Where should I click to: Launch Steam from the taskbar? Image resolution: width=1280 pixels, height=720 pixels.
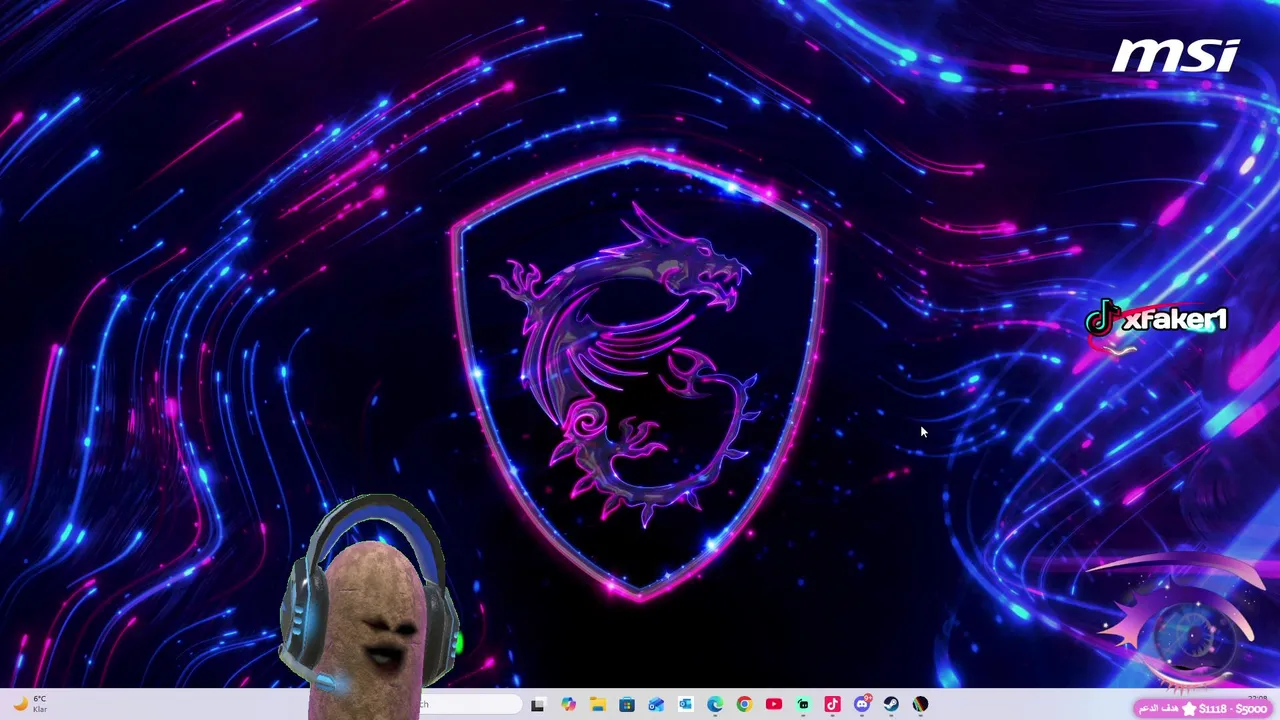(891, 704)
